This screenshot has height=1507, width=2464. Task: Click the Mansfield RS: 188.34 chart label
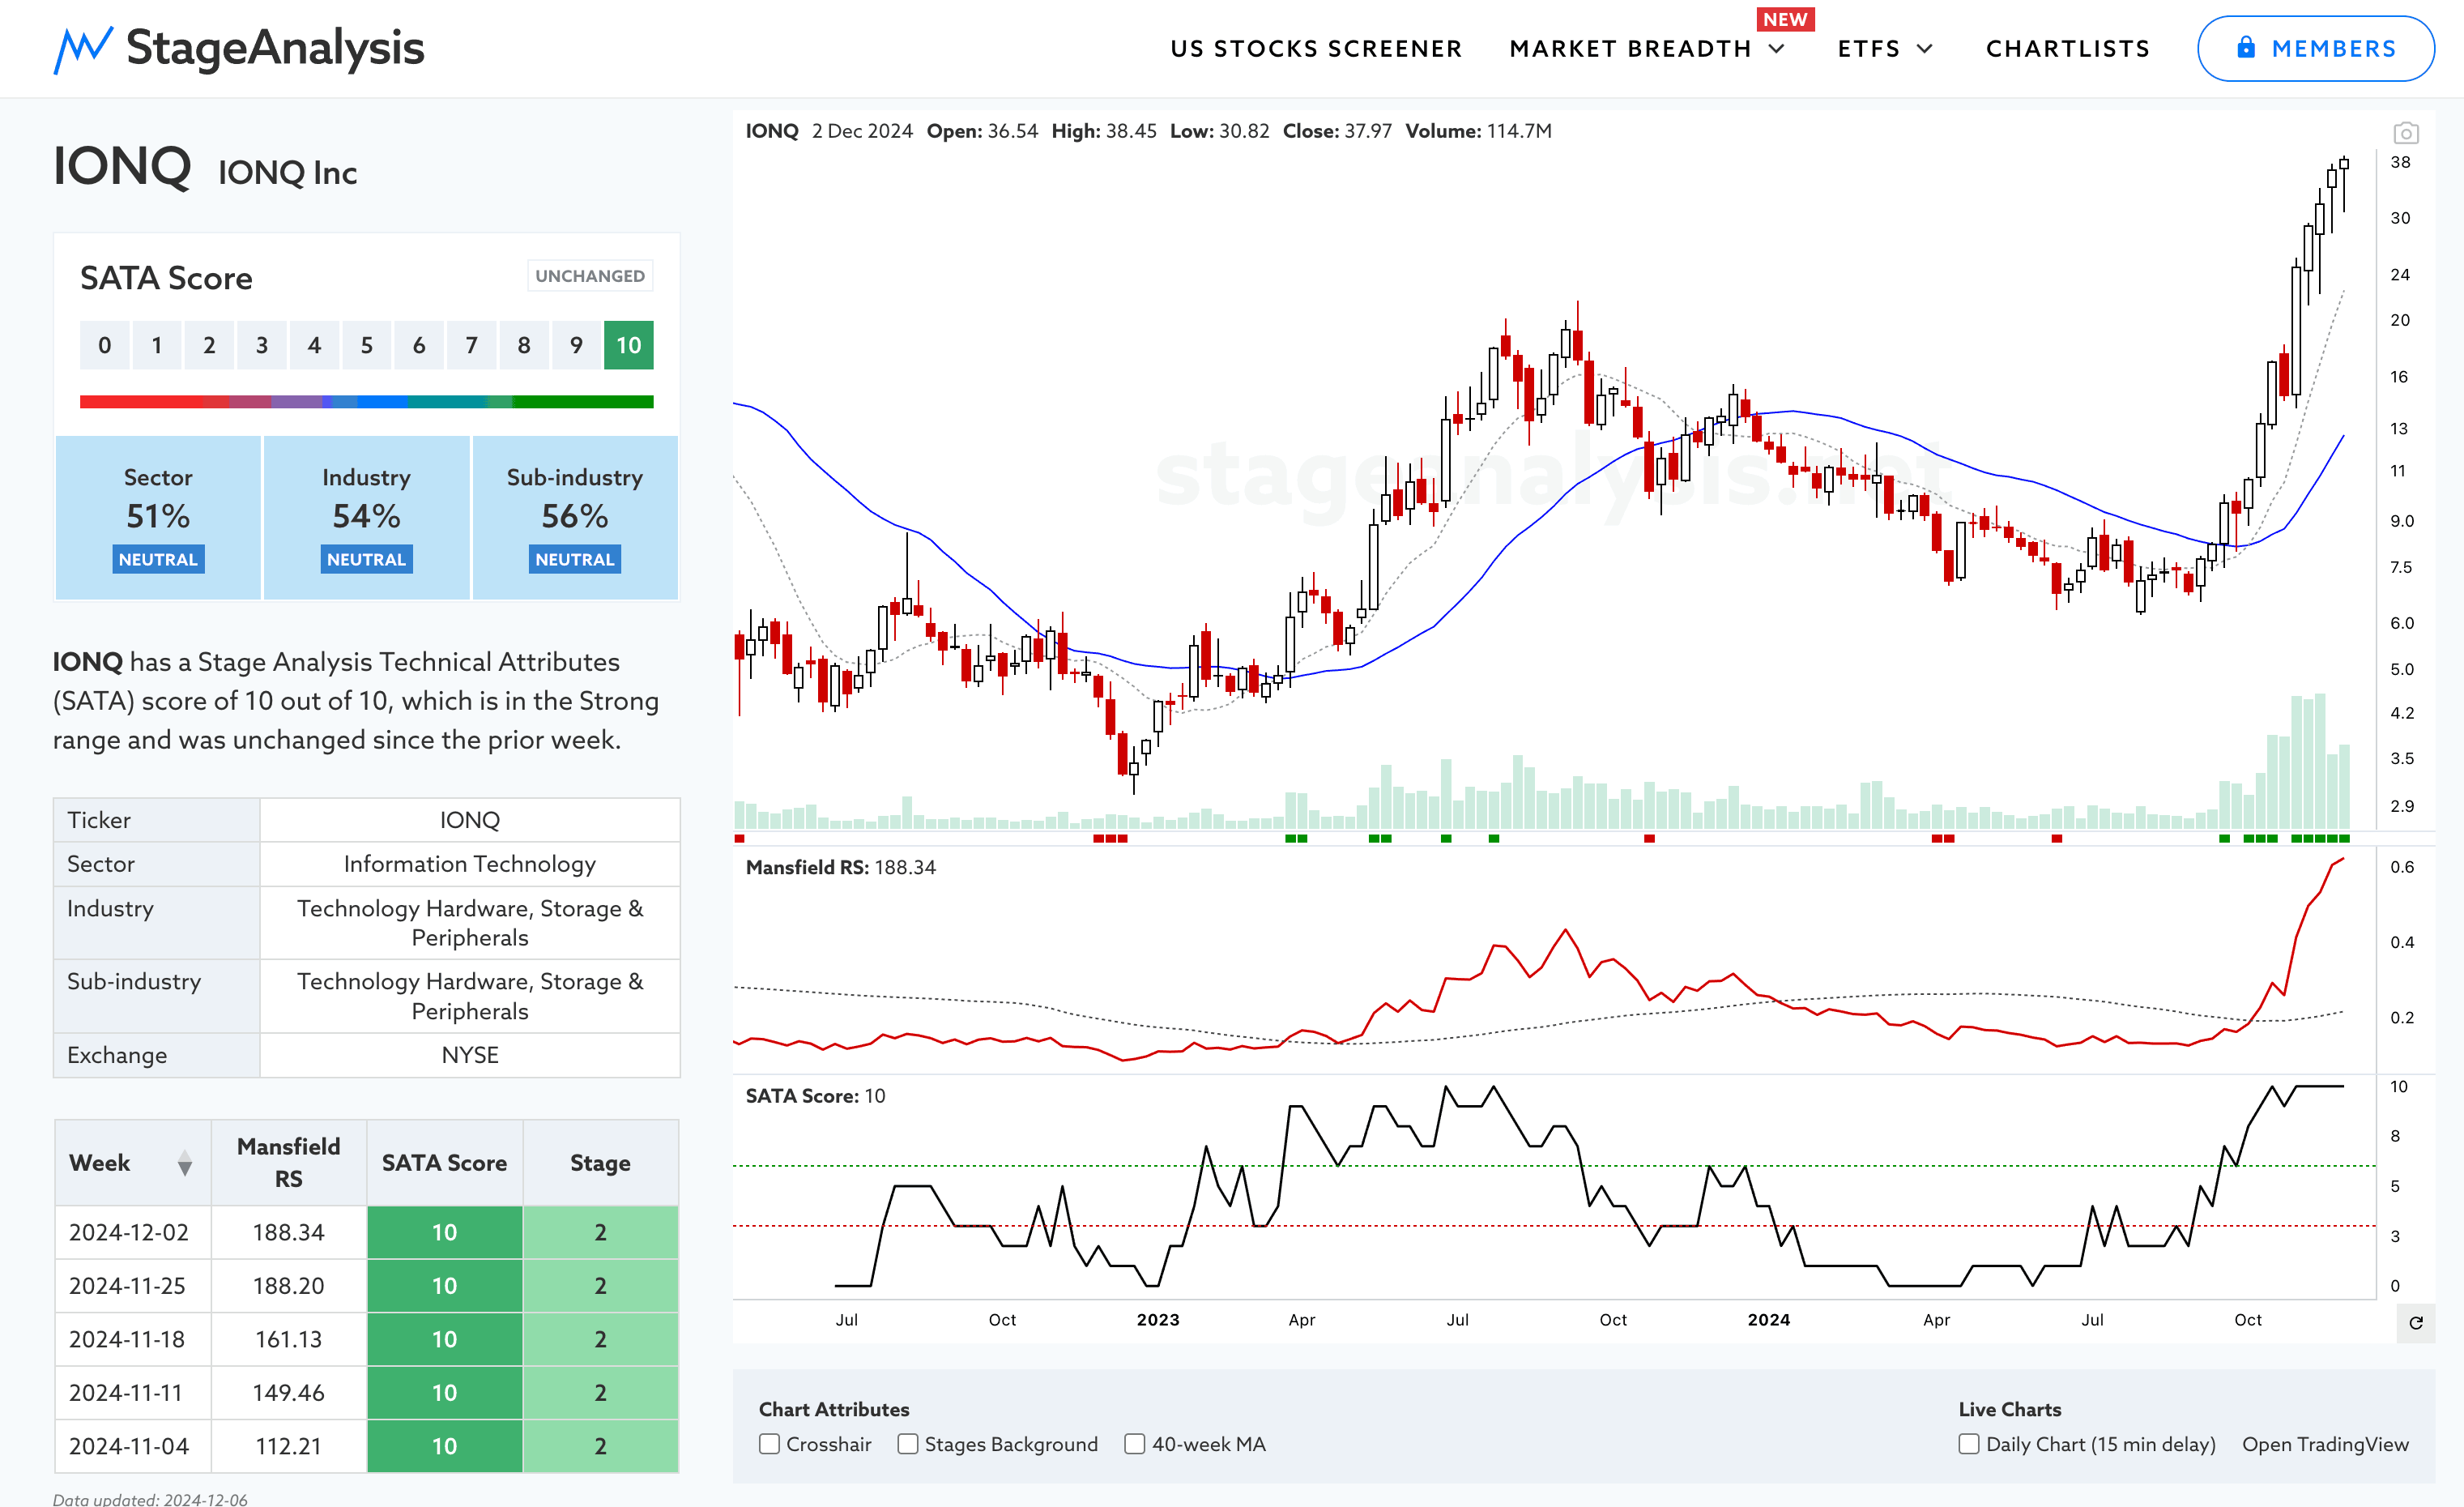pyautogui.click(x=840, y=867)
